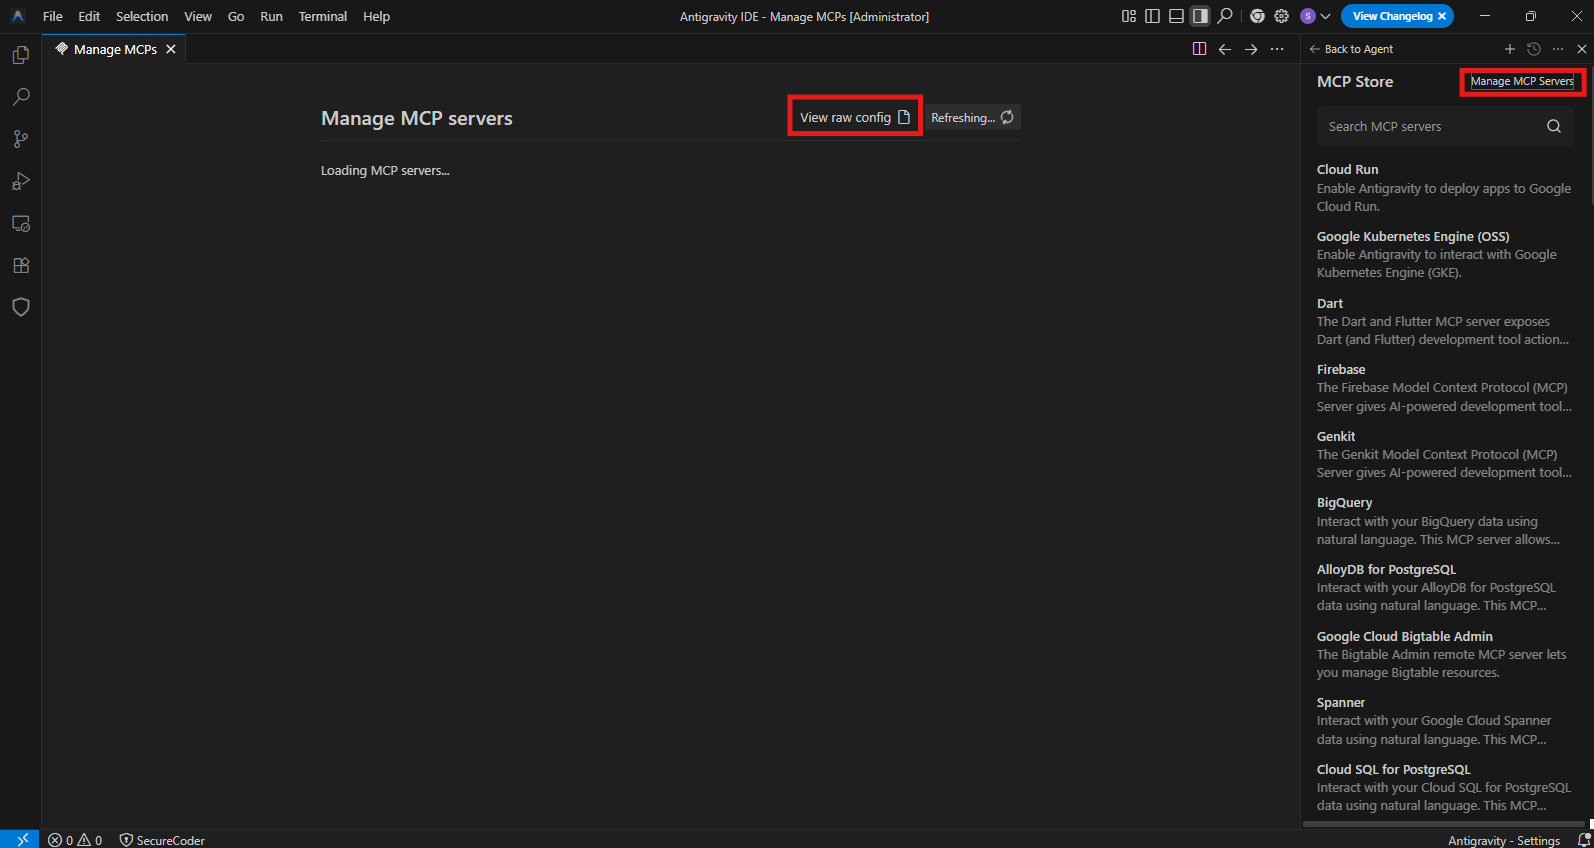Open errors and warnings in status bar
Image resolution: width=1594 pixels, height=848 pixels.
(75, 840)
